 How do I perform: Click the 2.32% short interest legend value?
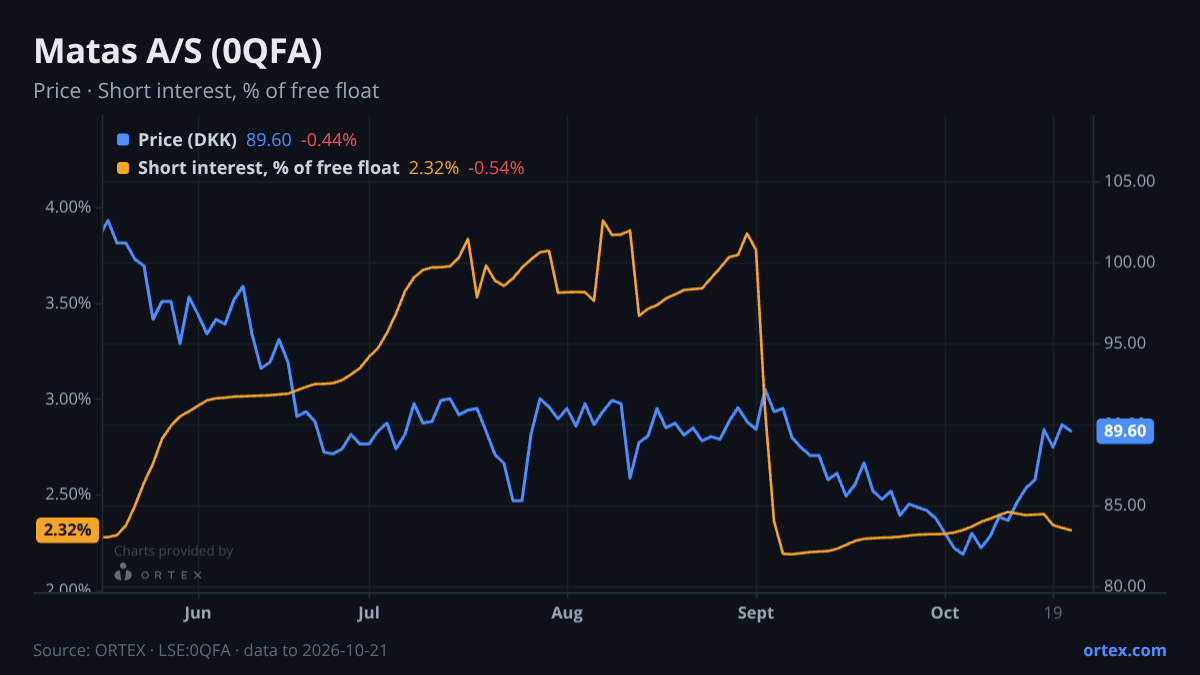pyautogui.click(x=434, y=168)
